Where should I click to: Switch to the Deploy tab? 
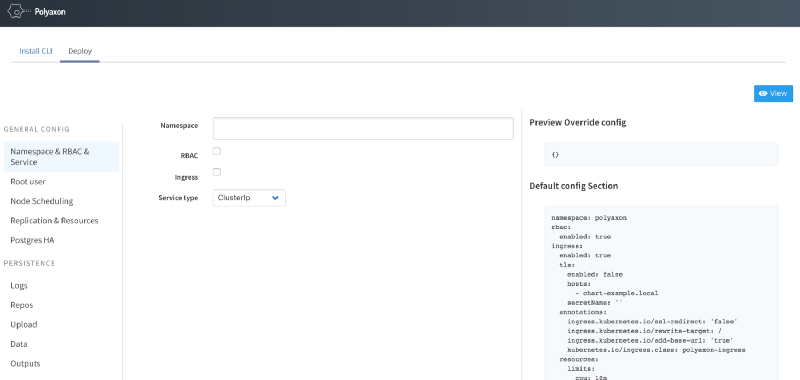tap(80, 51)
